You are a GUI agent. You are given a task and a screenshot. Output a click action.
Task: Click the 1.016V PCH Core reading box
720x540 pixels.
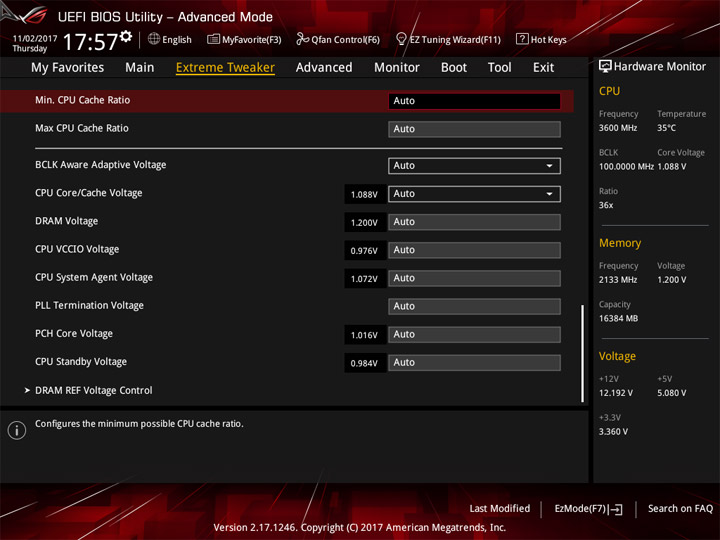click(x=364, y=335)
